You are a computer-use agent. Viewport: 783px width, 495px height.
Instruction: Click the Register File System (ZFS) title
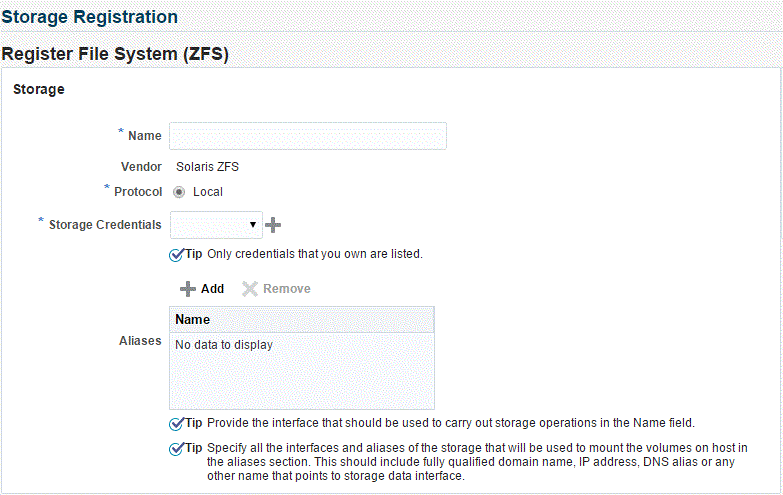(x=116, y=54)
